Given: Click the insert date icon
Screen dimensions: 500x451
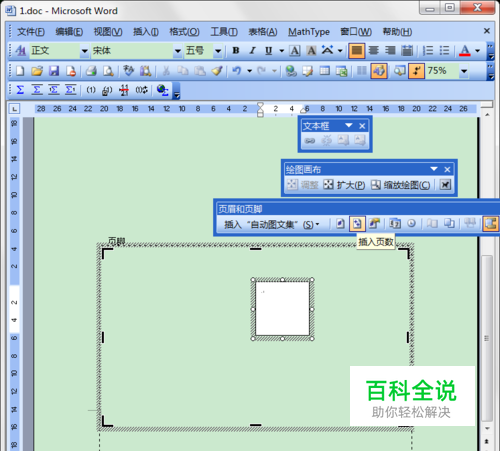Looking at the screenshot, I should coord(395,224).
